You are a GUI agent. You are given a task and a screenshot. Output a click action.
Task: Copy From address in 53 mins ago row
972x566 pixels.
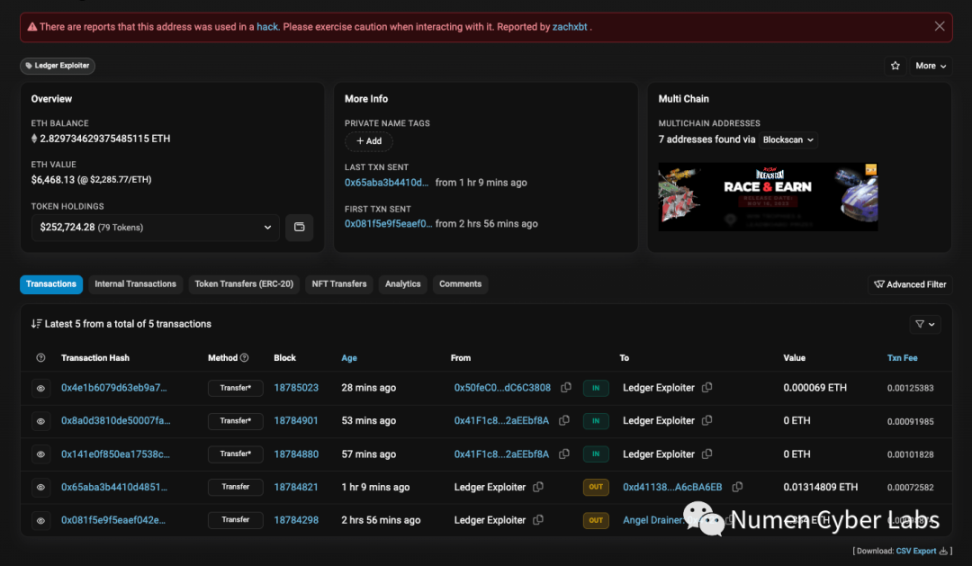tap(564, 420)
